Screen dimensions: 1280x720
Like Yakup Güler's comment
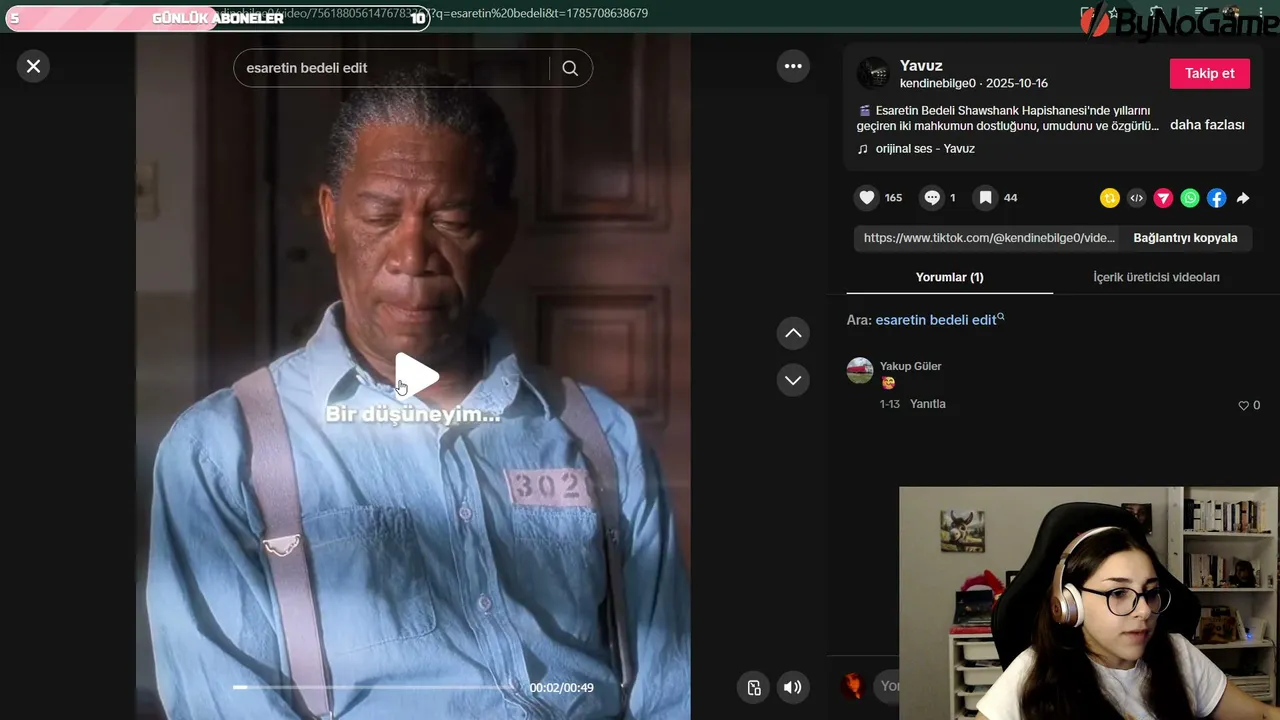coord(1244,405)
